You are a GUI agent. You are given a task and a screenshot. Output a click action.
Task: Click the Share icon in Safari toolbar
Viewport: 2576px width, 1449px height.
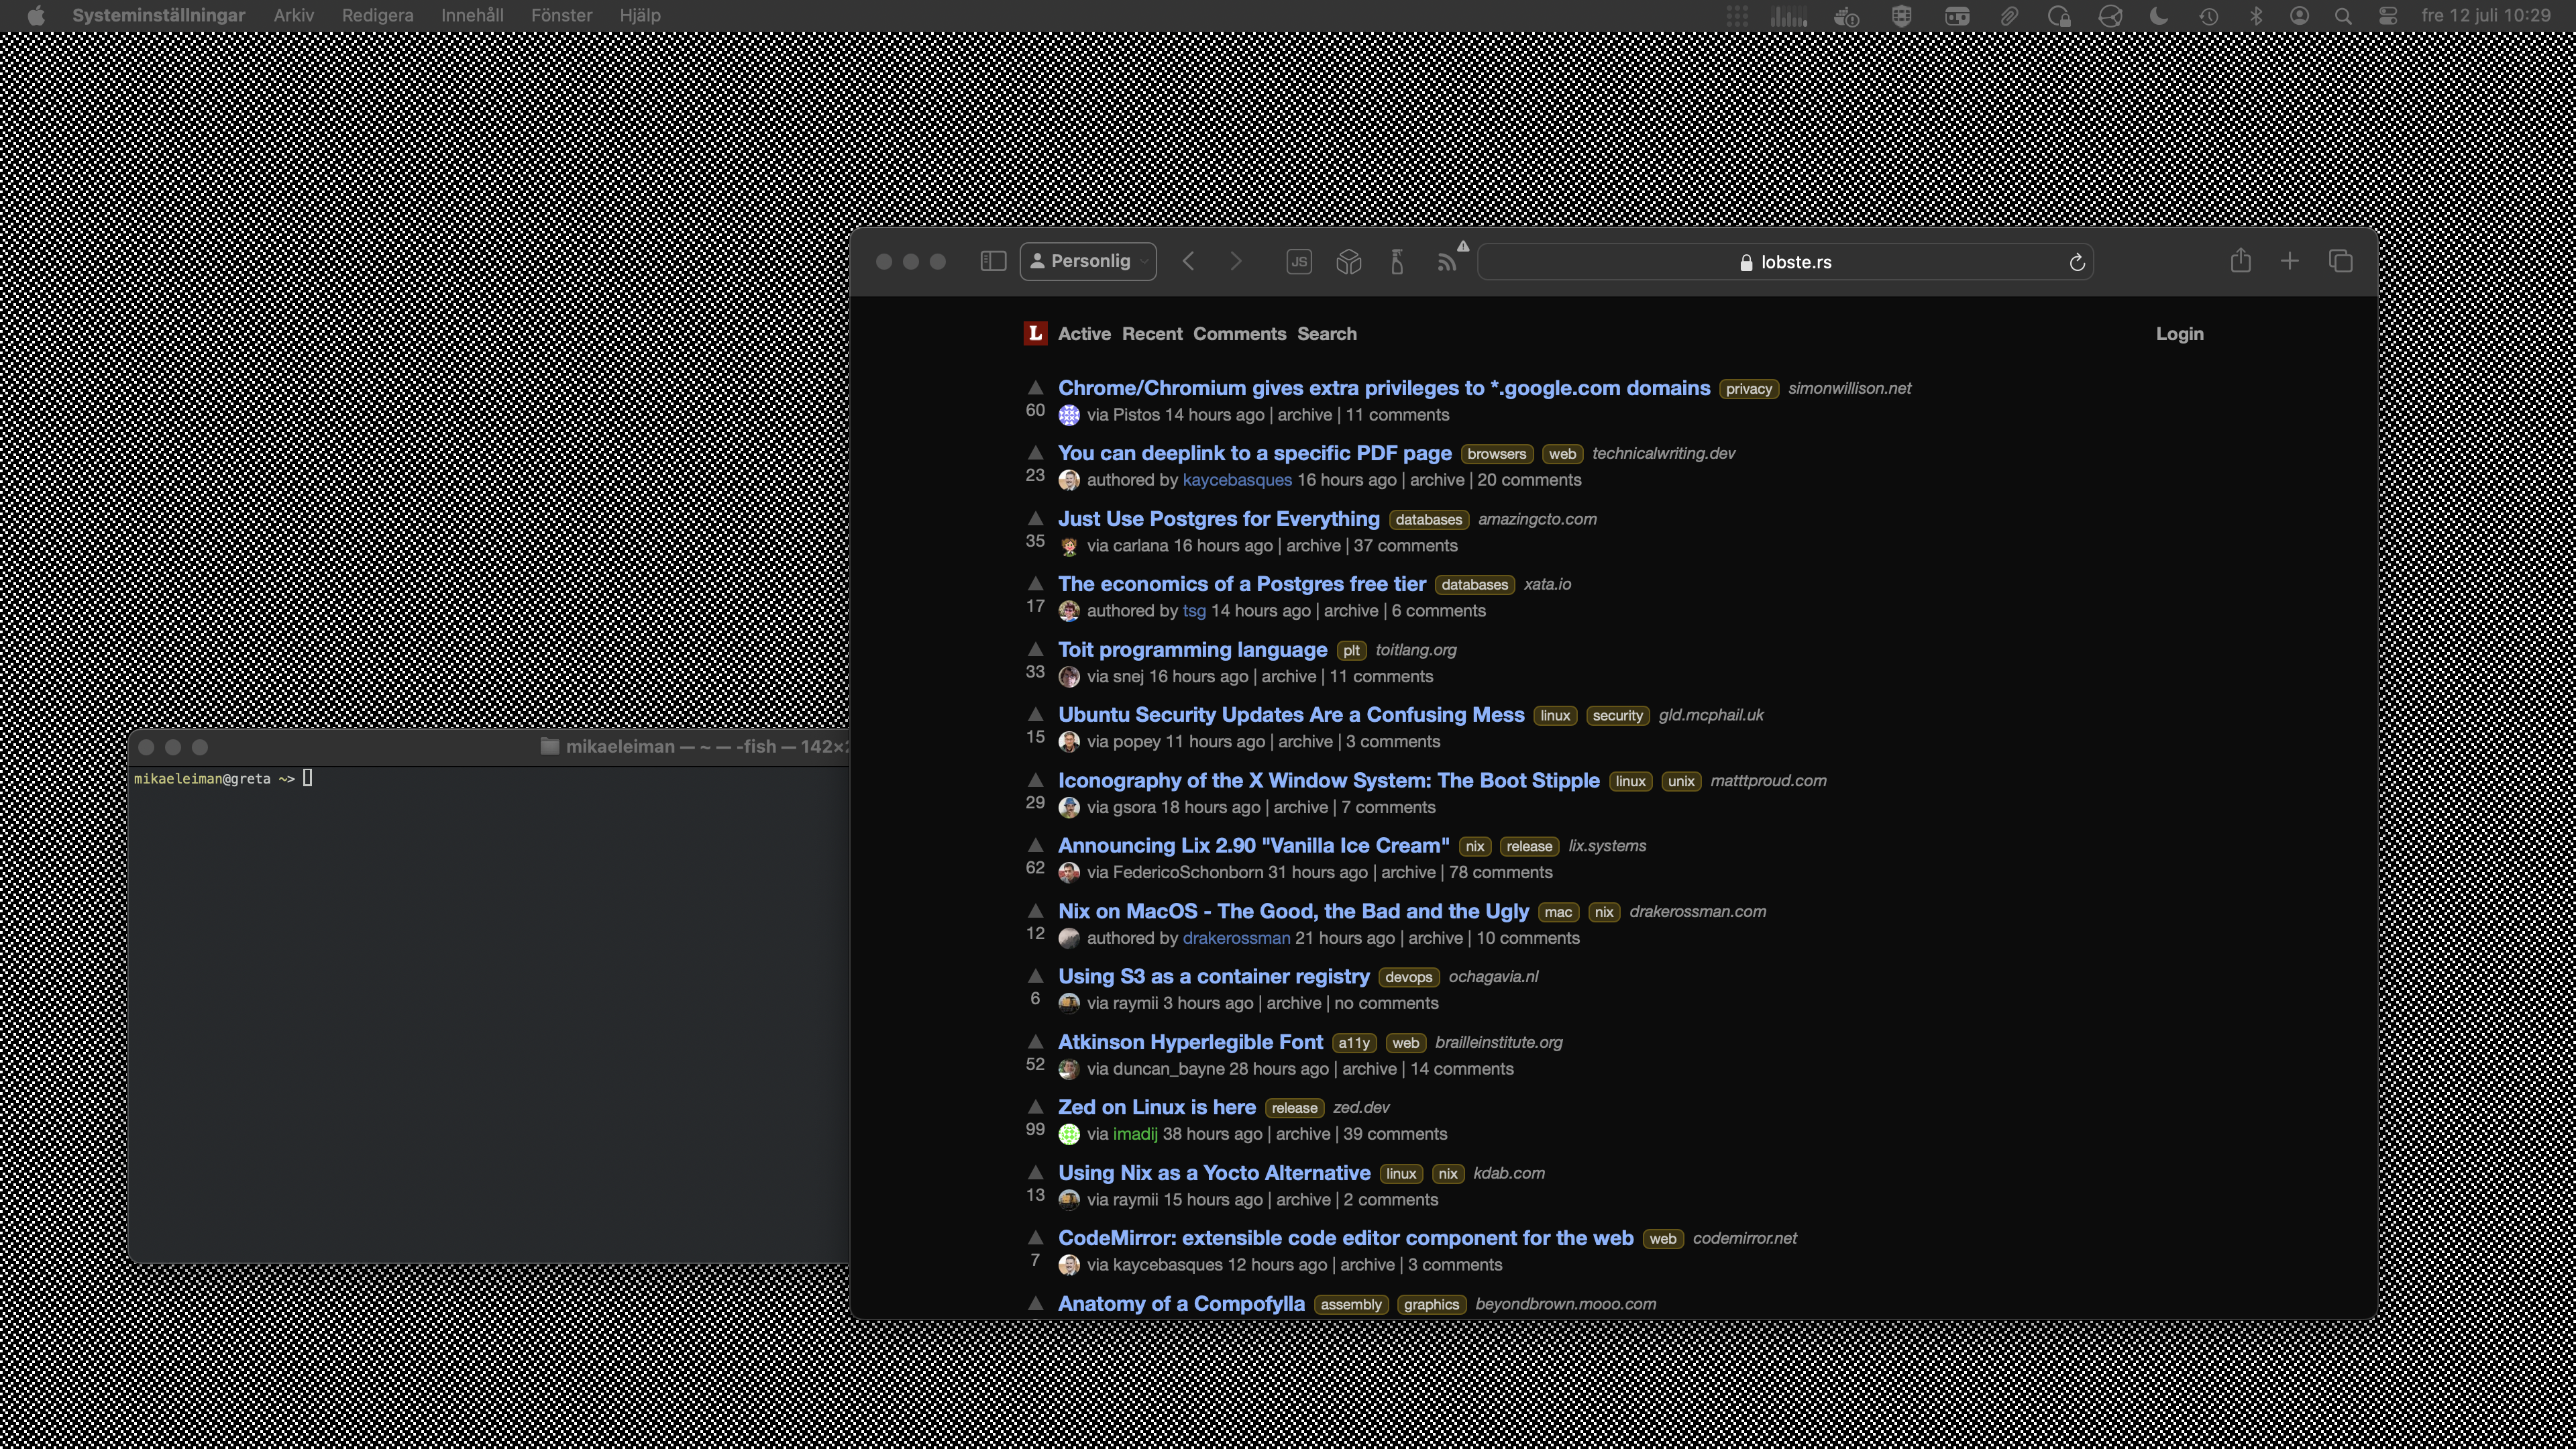2240,261
